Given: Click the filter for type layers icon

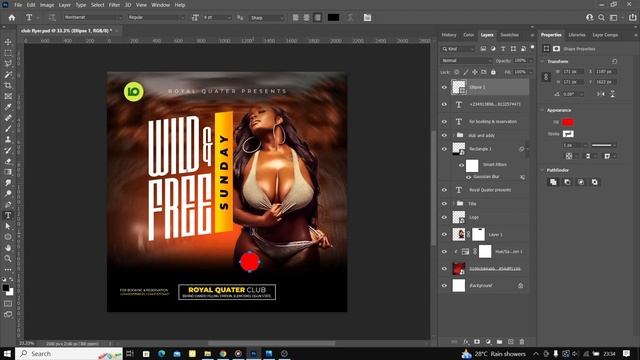Looking at the screenshot, I should pyautogui.click(x=503, y=49).
